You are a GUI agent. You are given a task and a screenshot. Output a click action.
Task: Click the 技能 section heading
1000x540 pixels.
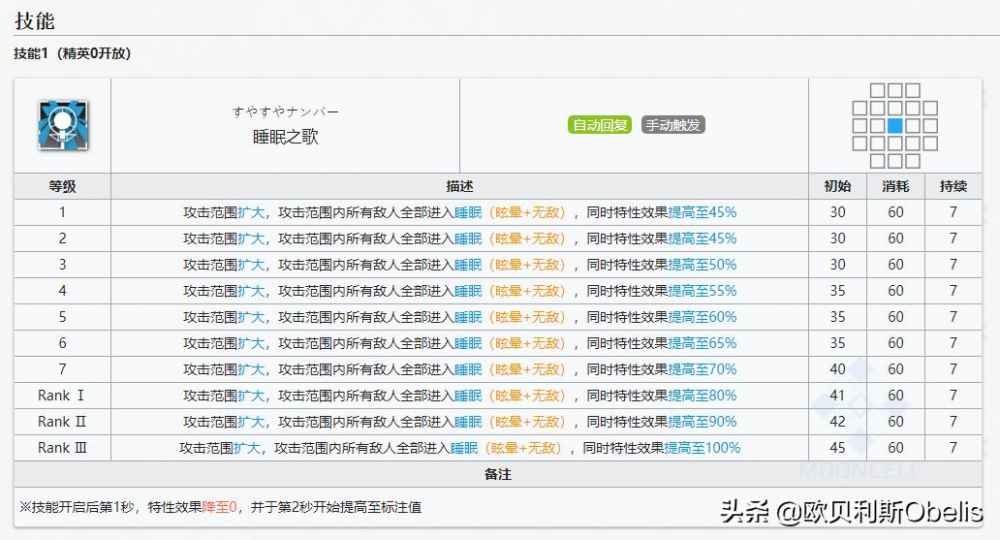click(35, 21)
